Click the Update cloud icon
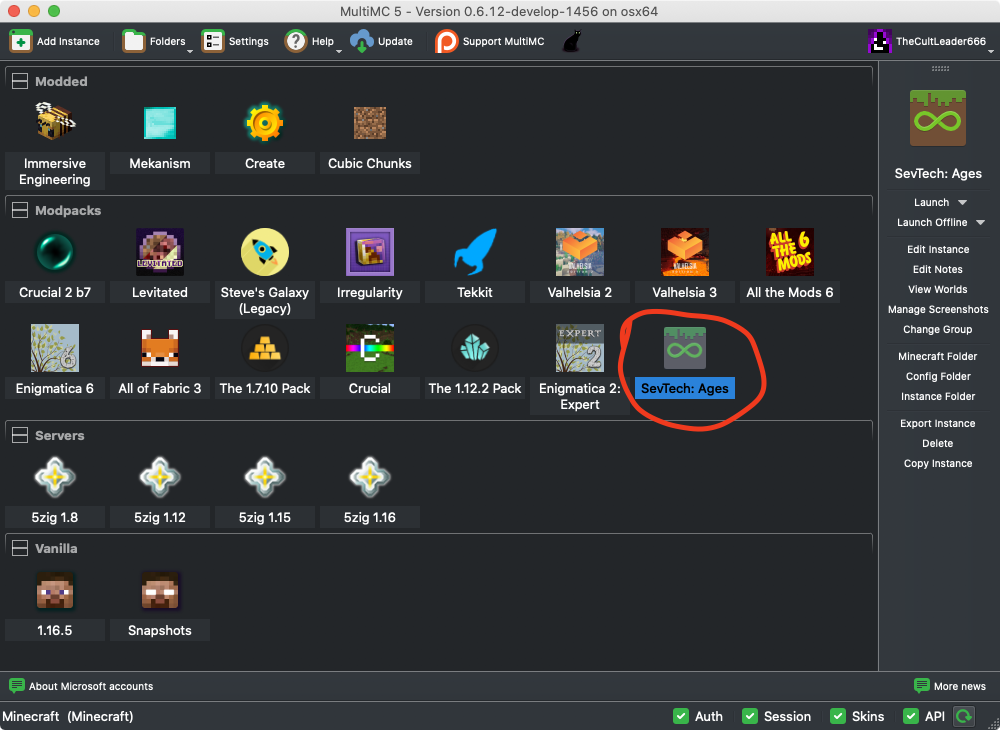Screen dimensions: 1000x730 (359, 41)
